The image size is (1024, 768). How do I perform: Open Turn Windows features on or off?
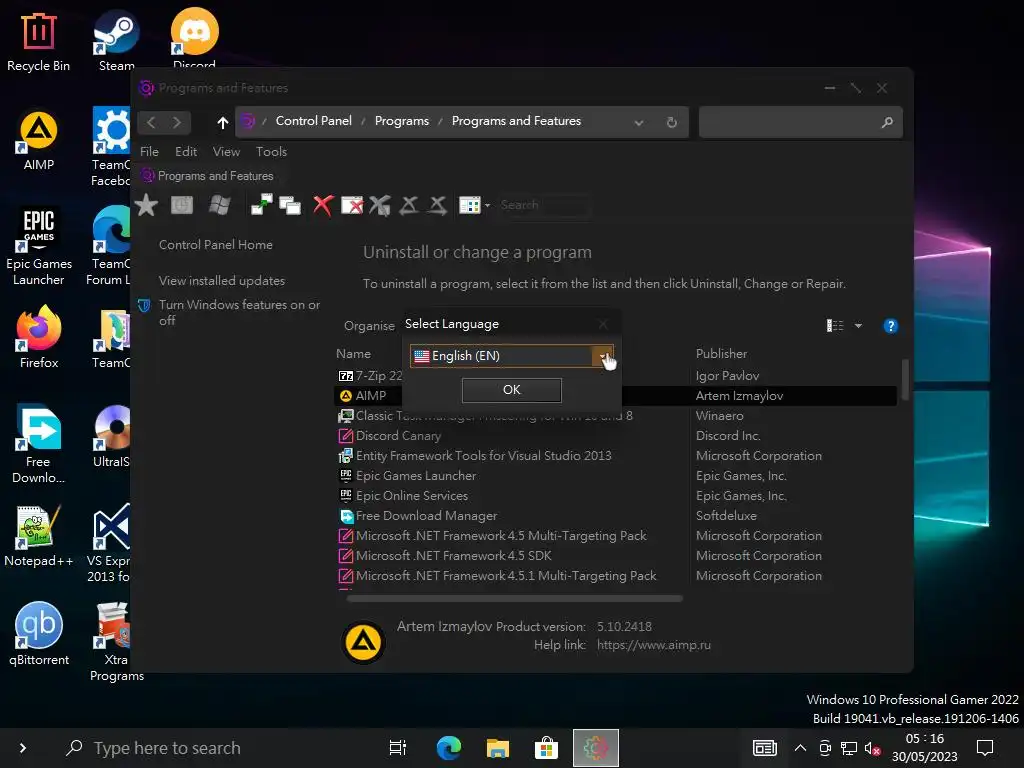239,312
